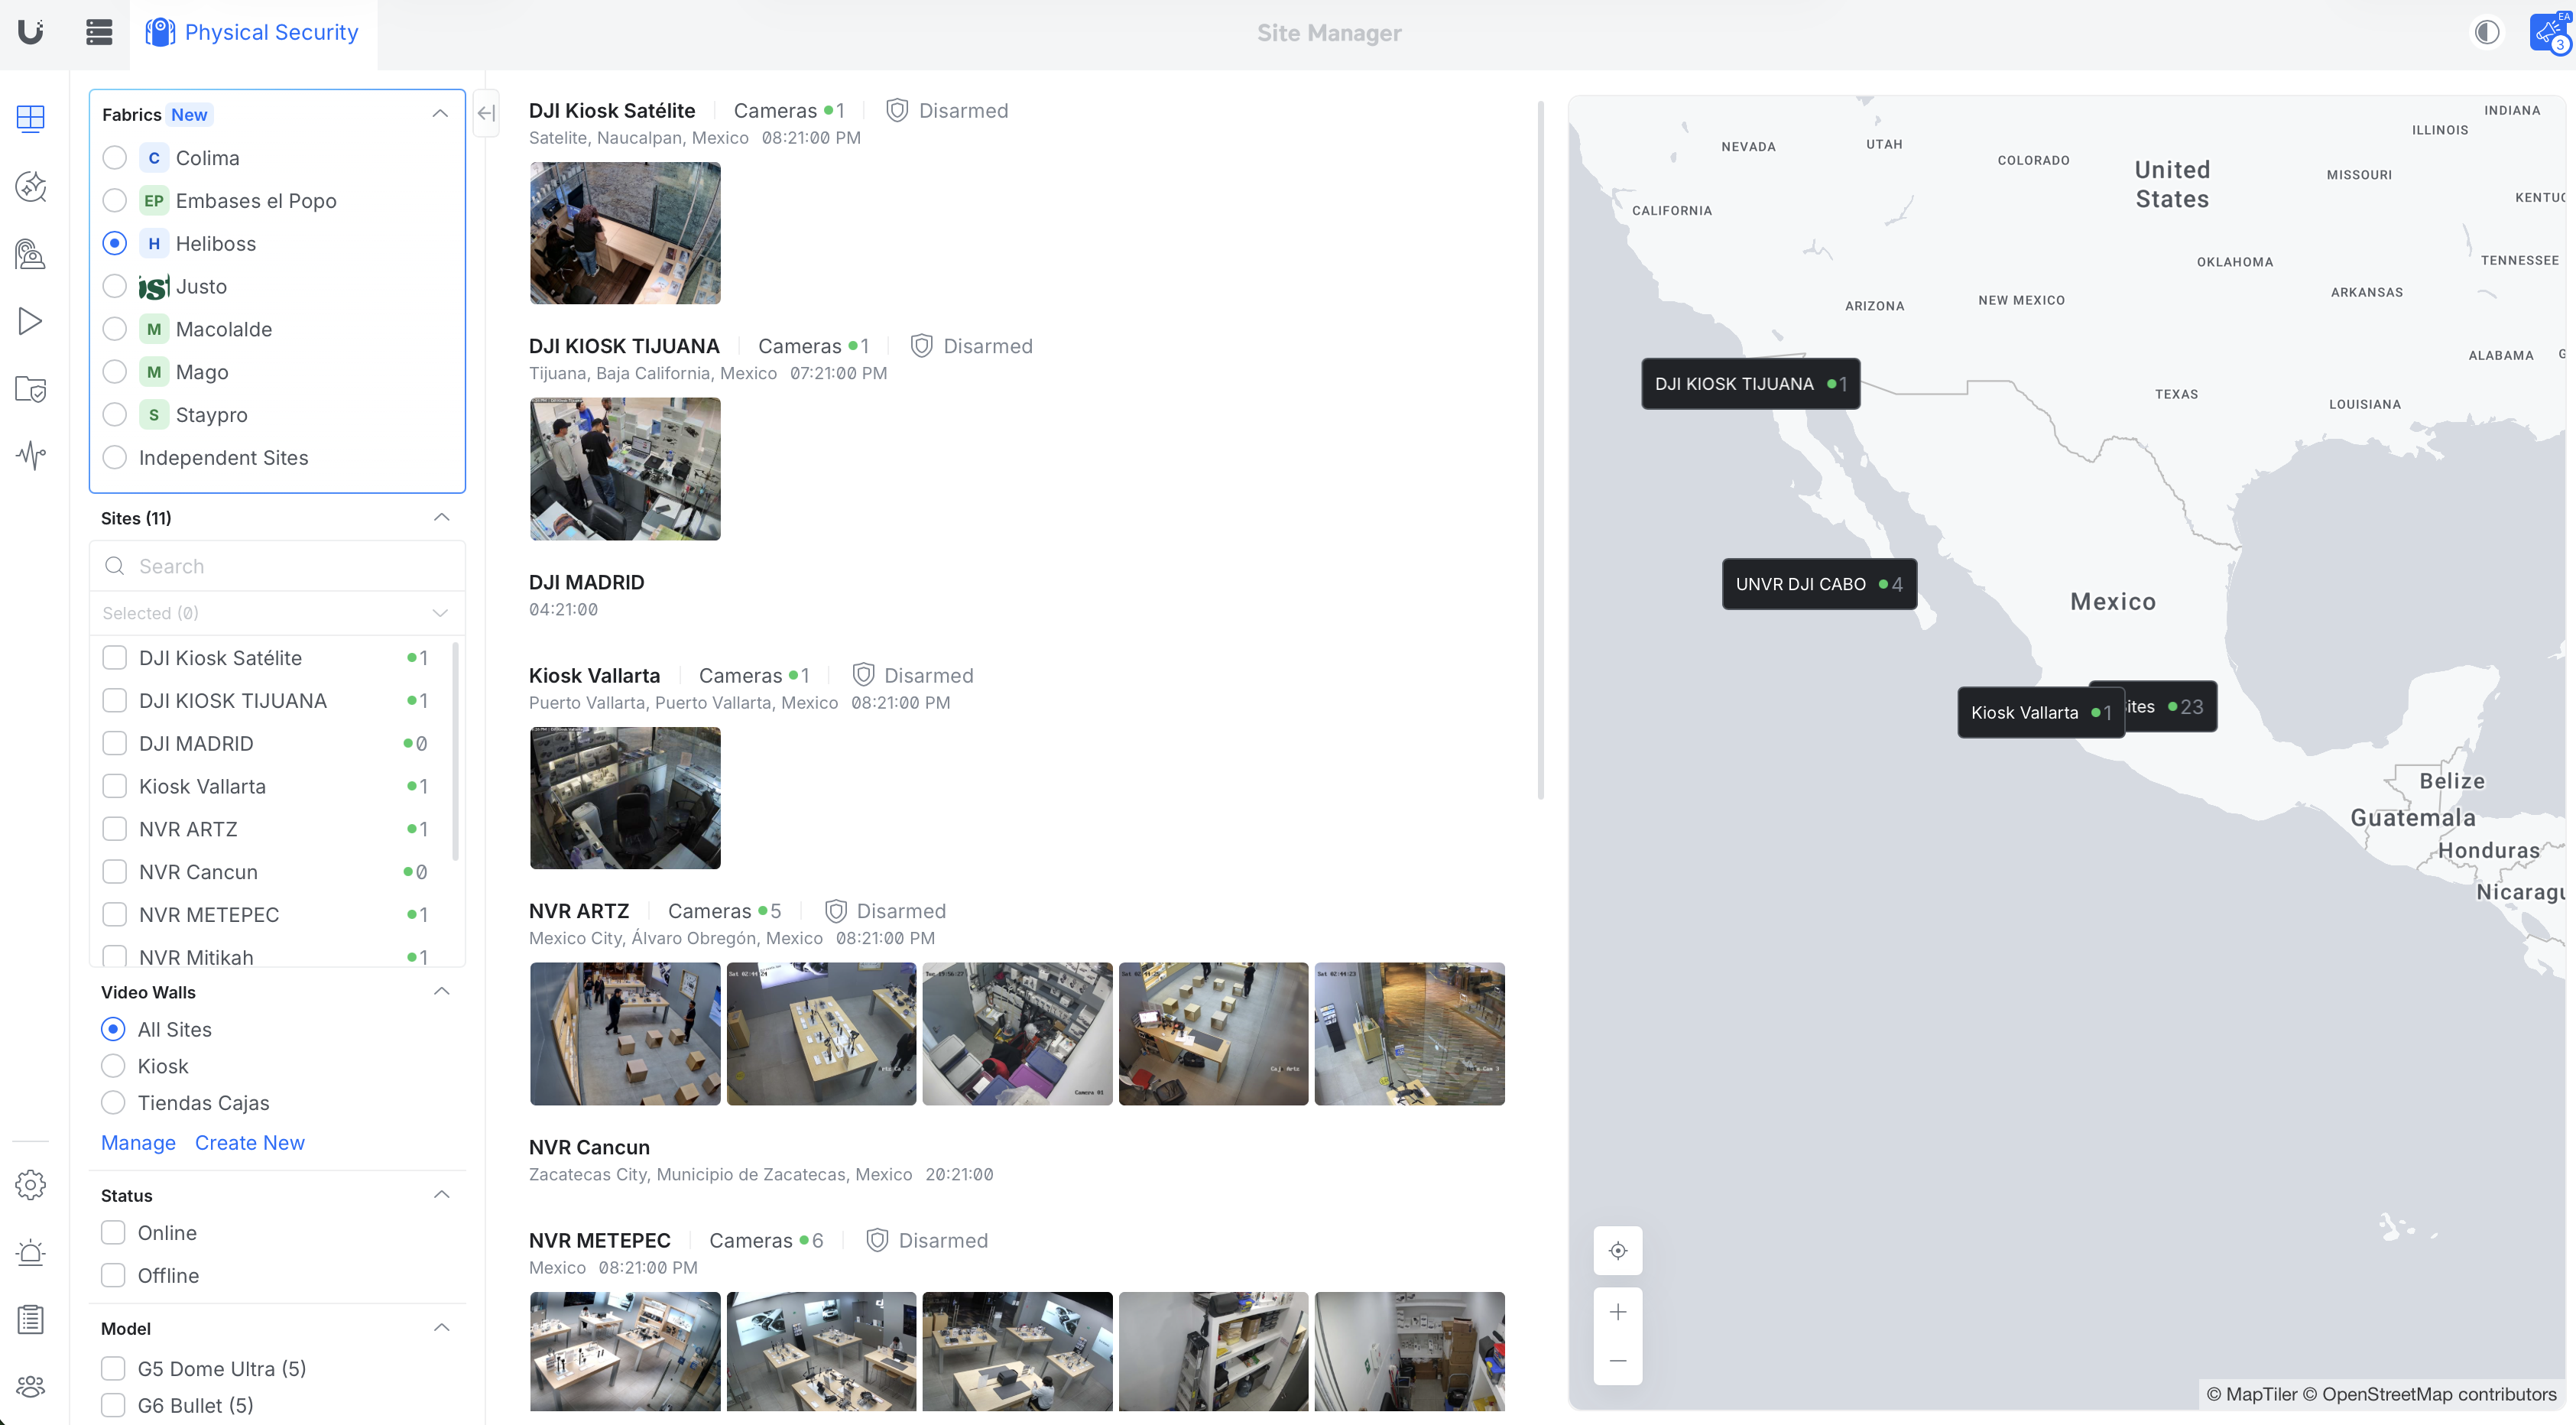Open the Selected (0) dropdown
Image resolution: width=2576 pixels, height=1425 pixels.
point(277,613)
